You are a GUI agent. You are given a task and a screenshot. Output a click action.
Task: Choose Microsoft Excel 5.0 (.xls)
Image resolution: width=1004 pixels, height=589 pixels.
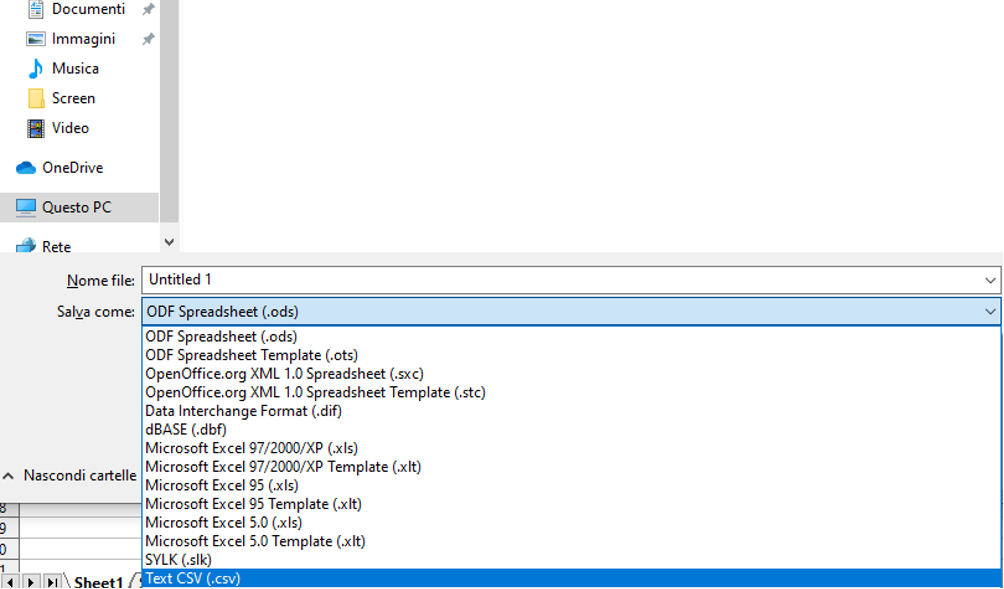[571, 522]
